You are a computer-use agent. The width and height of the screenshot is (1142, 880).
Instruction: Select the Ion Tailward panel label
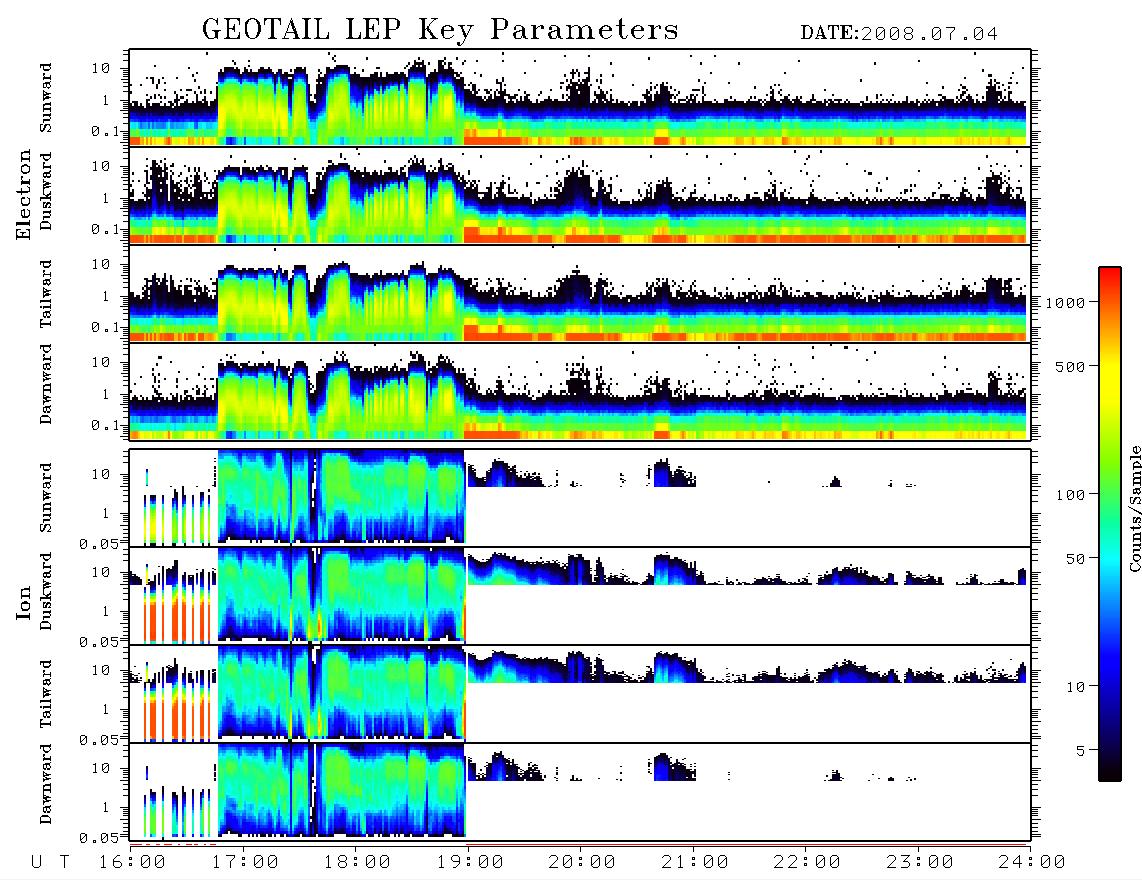click(46, 694)
